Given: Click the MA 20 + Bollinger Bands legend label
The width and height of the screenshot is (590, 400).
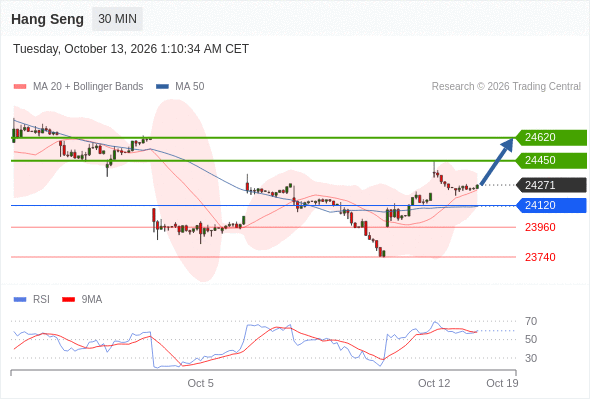Looking at the screenshot, I should coord(88,87).
